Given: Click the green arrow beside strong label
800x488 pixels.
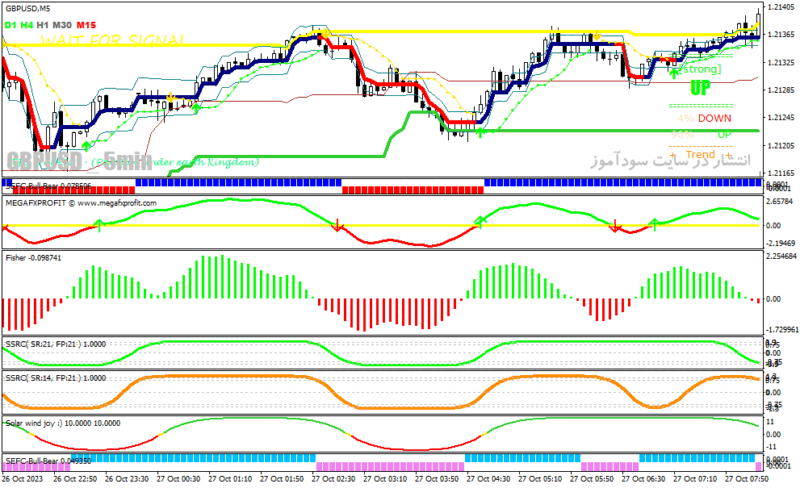Looking at the screenshot, I should coord(674,73).
